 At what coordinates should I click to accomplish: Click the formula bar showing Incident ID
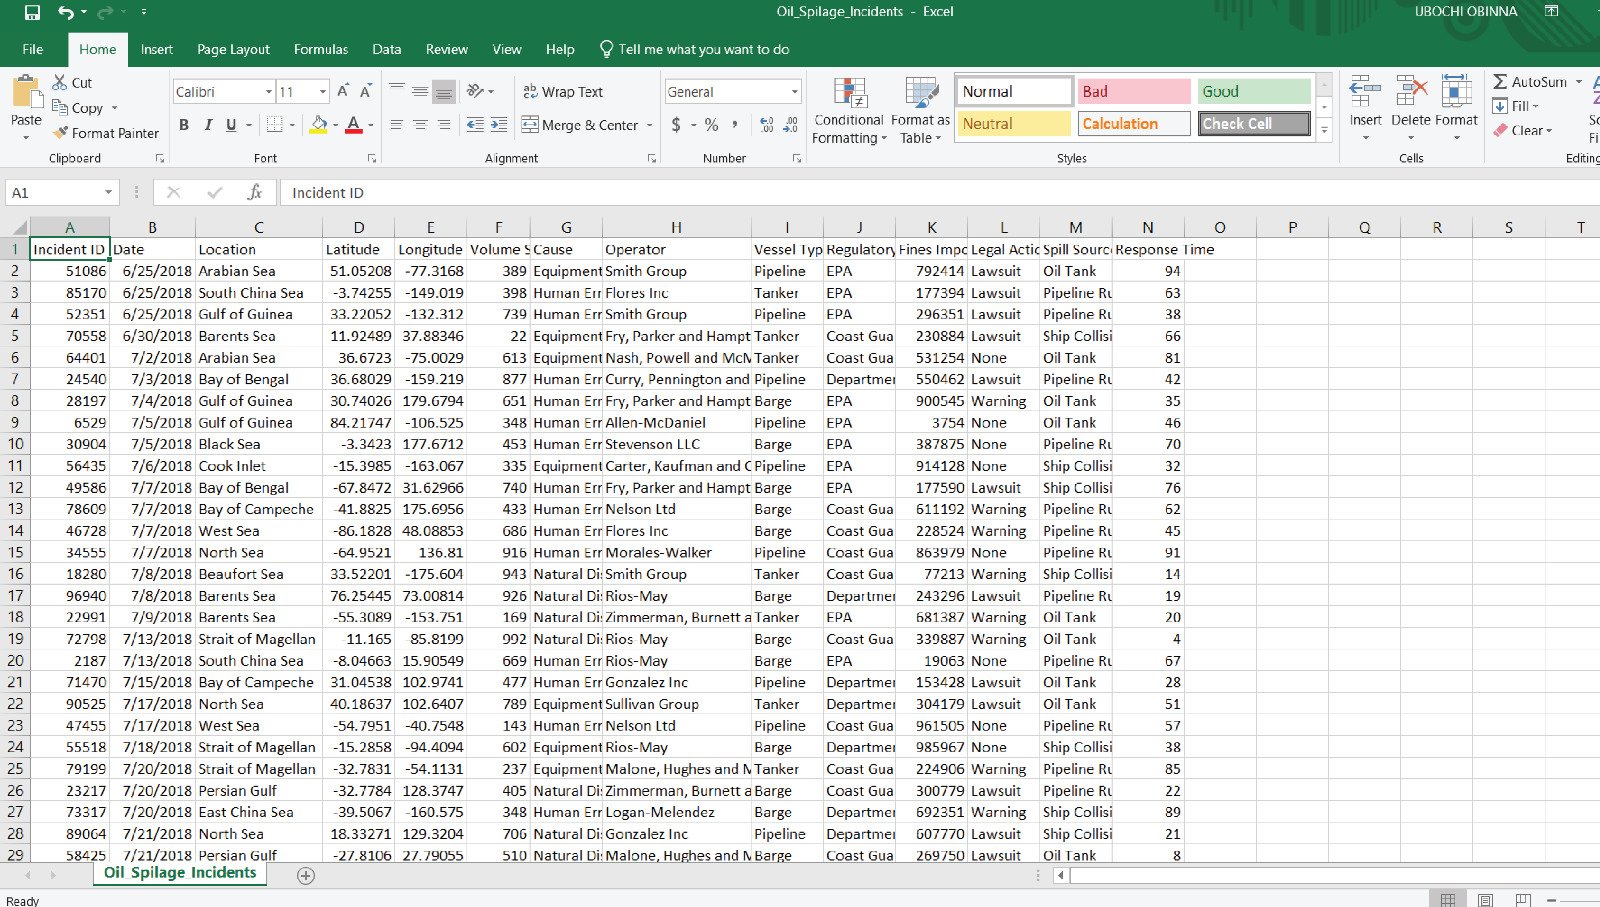coord(940,193)
